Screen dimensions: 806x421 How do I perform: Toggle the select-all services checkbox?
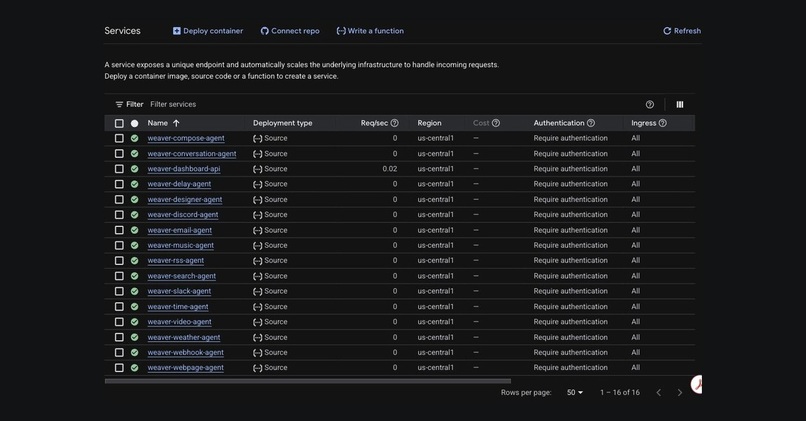(x=119, y=123)
